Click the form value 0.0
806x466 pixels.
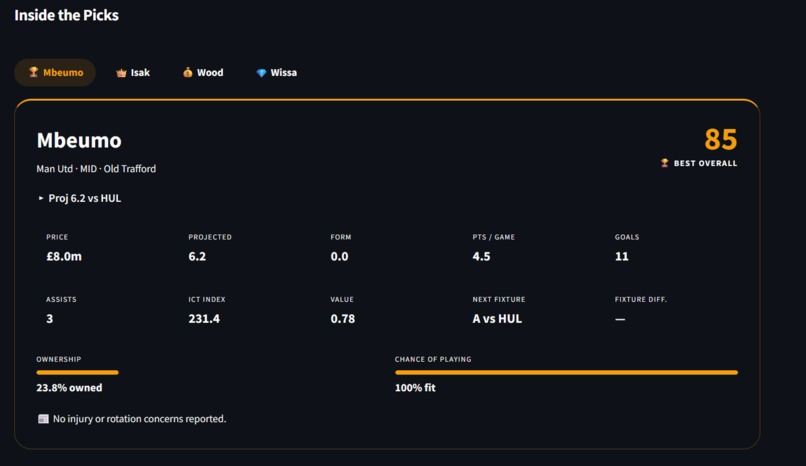click(339, 256)
